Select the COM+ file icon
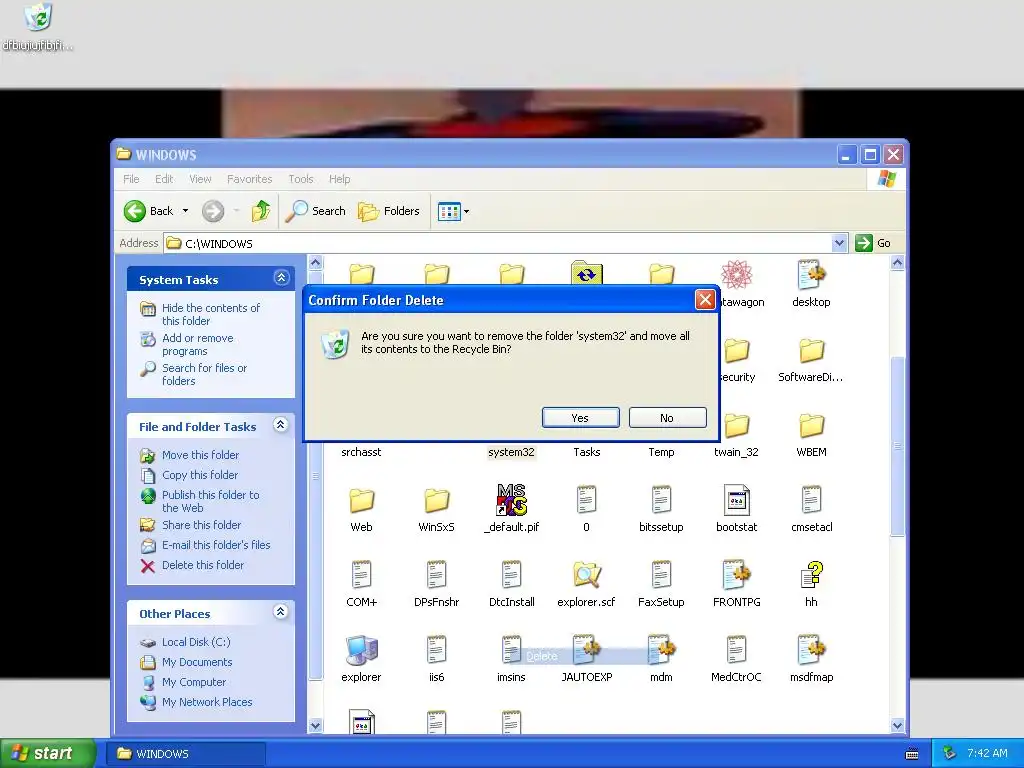 361,575
